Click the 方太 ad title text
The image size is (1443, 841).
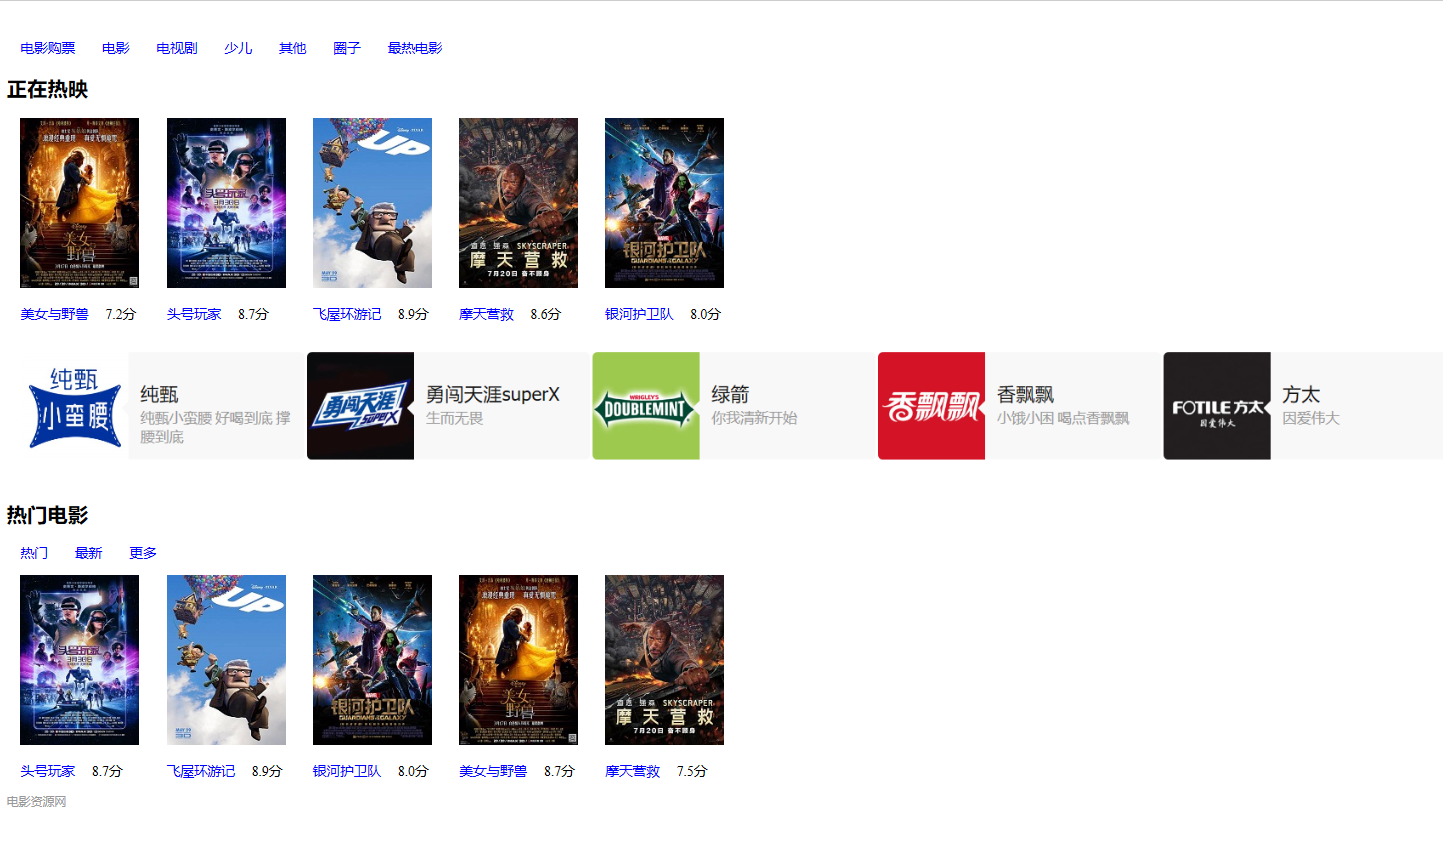(x=1301, y=395)
